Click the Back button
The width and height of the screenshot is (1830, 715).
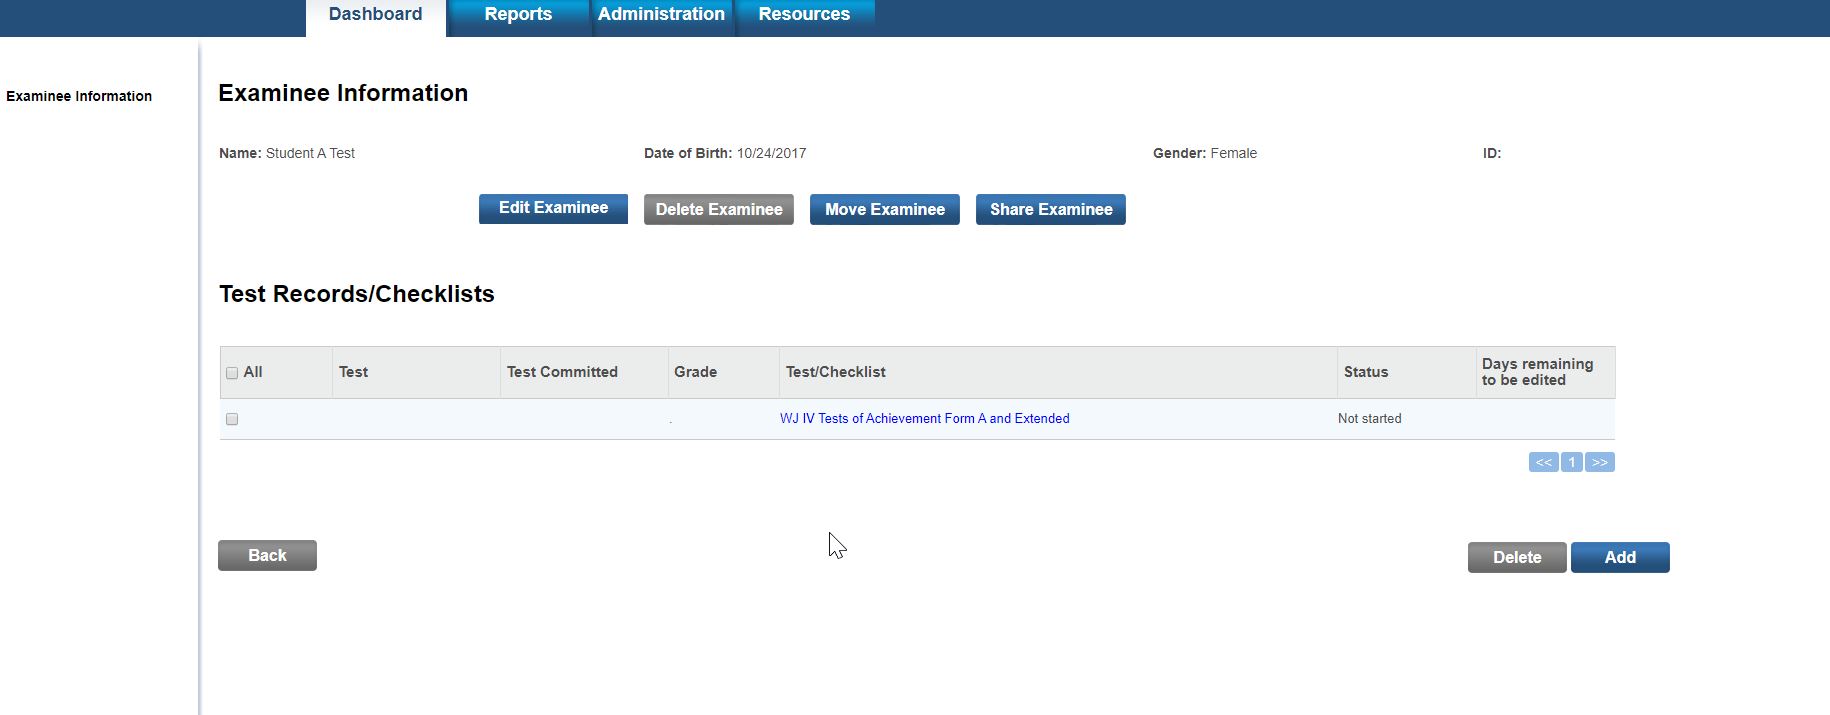pyautogui.click(x=267, y=555)
